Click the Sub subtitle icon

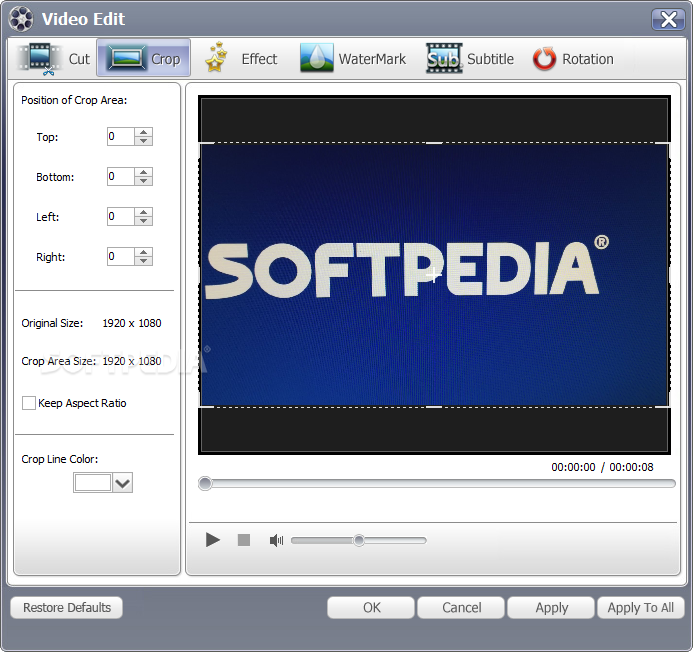tap(444, 58)
